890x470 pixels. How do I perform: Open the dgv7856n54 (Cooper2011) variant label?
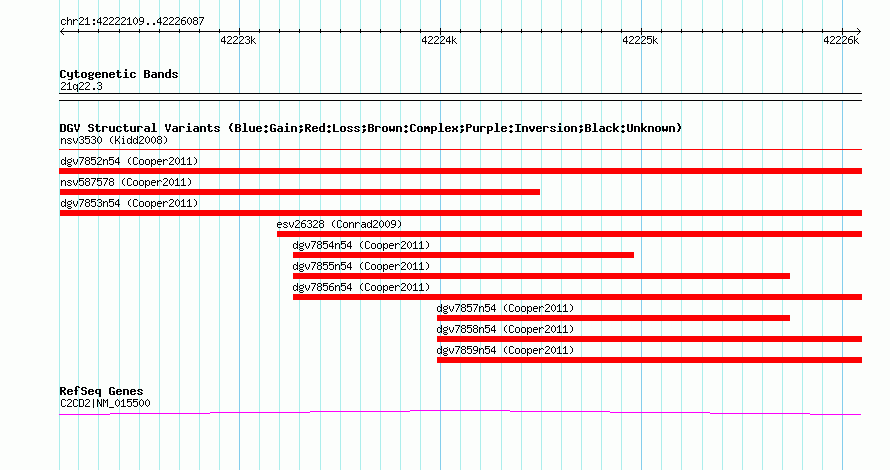[x=362, y=287]
